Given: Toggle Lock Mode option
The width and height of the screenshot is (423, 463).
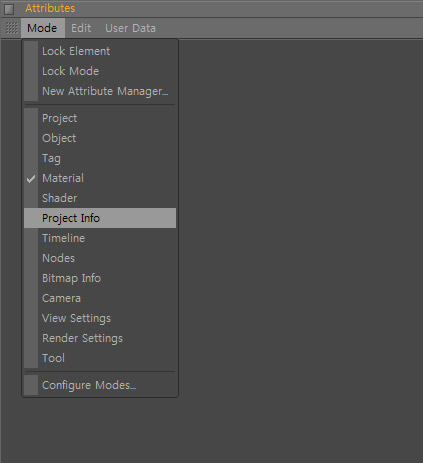Looking at the screenshot, I should (100, 71).
